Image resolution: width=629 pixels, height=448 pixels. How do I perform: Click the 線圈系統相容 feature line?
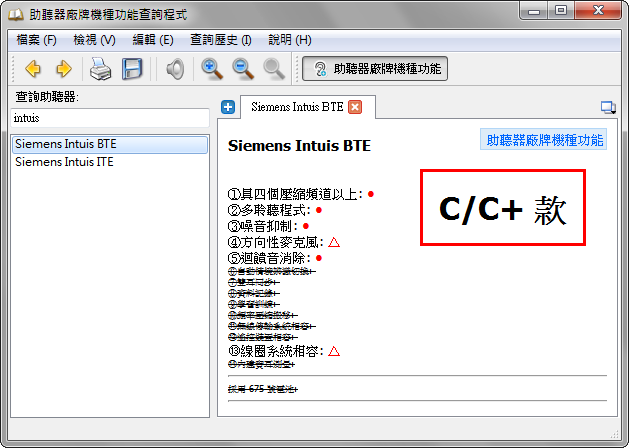point(284,351)
